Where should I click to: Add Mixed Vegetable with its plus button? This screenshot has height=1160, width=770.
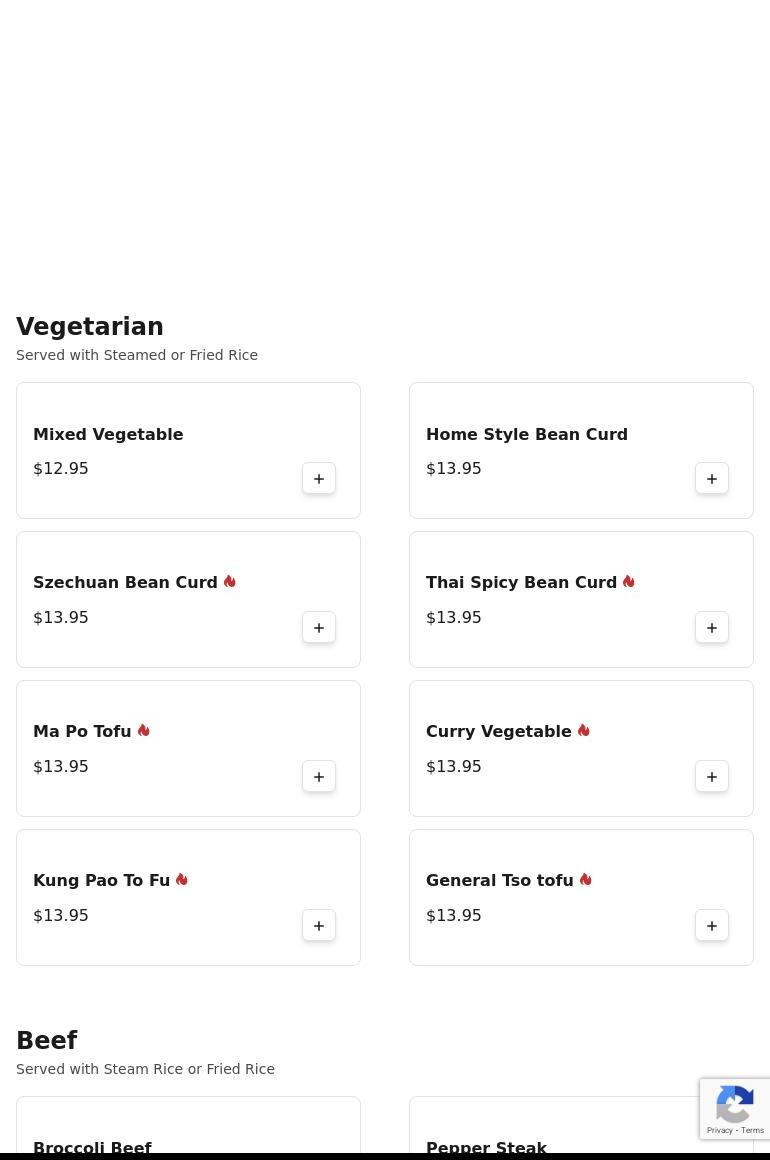pyautogui.click(x=319, y=479)
